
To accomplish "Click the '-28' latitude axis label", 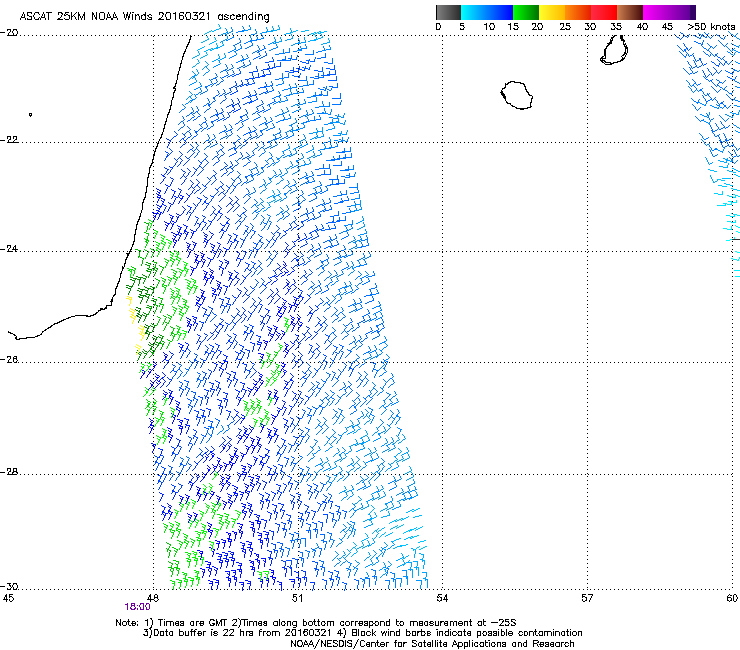I will [x=9, y=472].
